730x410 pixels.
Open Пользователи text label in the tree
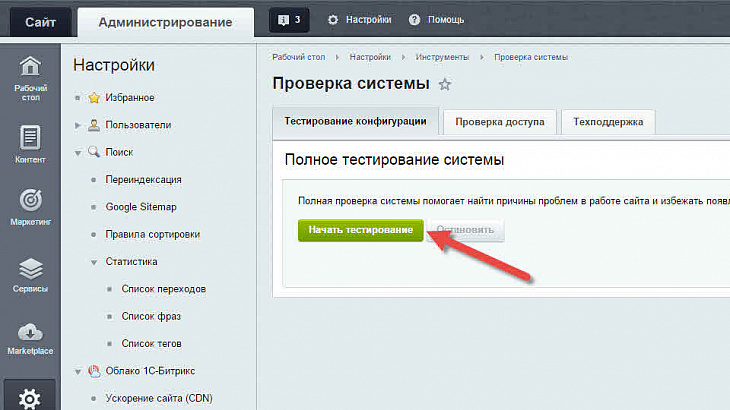point(138,125)
